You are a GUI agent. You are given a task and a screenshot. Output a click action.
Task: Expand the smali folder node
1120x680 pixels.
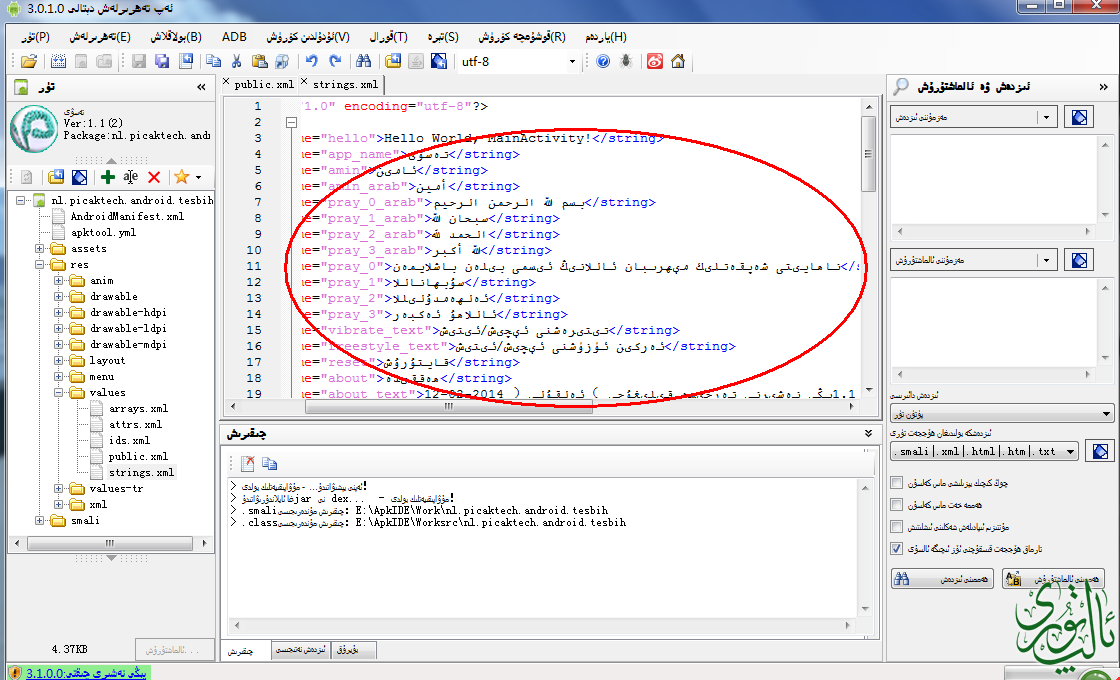tap(39, 521)
